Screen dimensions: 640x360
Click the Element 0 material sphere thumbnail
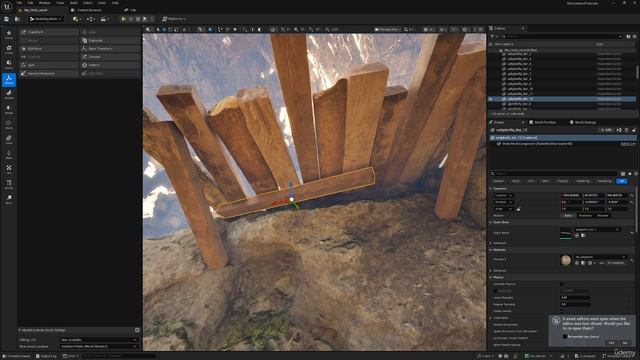click(x=565, y=260)
